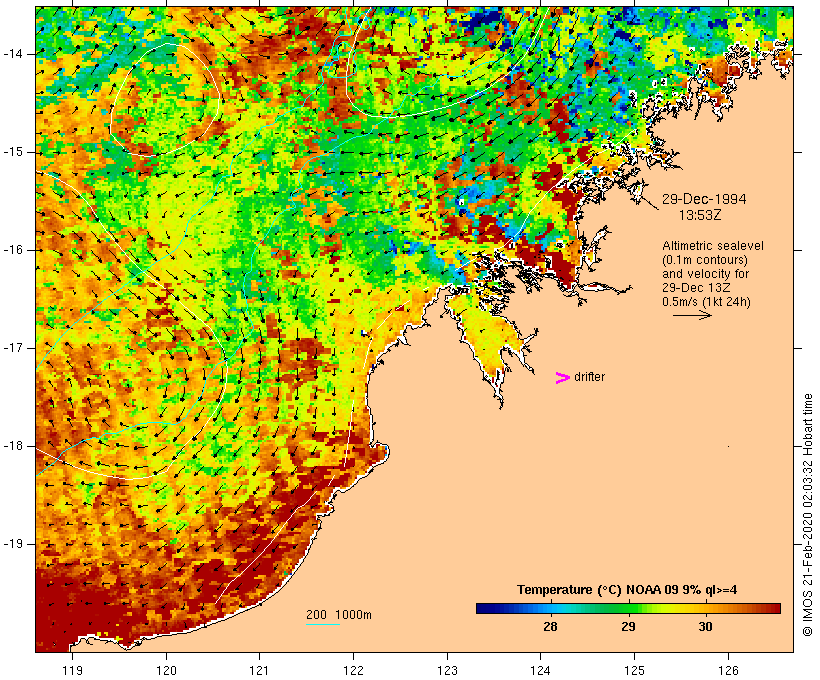Select the 30 tick label on colorbar
Screen dimensions: 820x680
pos(705,627)
